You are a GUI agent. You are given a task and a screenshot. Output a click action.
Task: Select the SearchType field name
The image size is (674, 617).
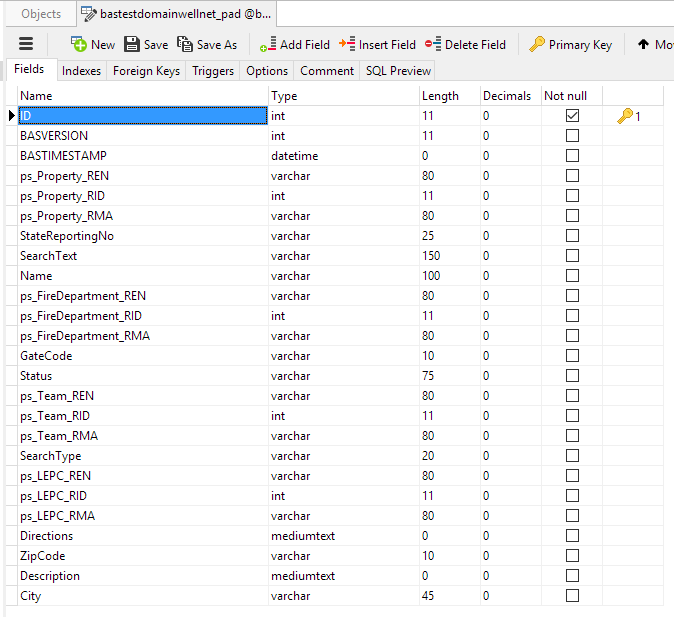[x=50, y=456]
